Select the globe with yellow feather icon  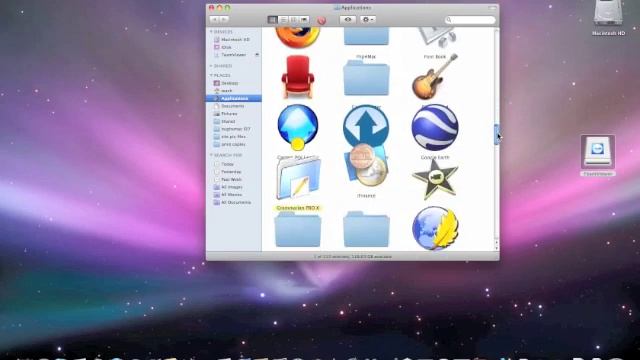(x=435, y=228)
